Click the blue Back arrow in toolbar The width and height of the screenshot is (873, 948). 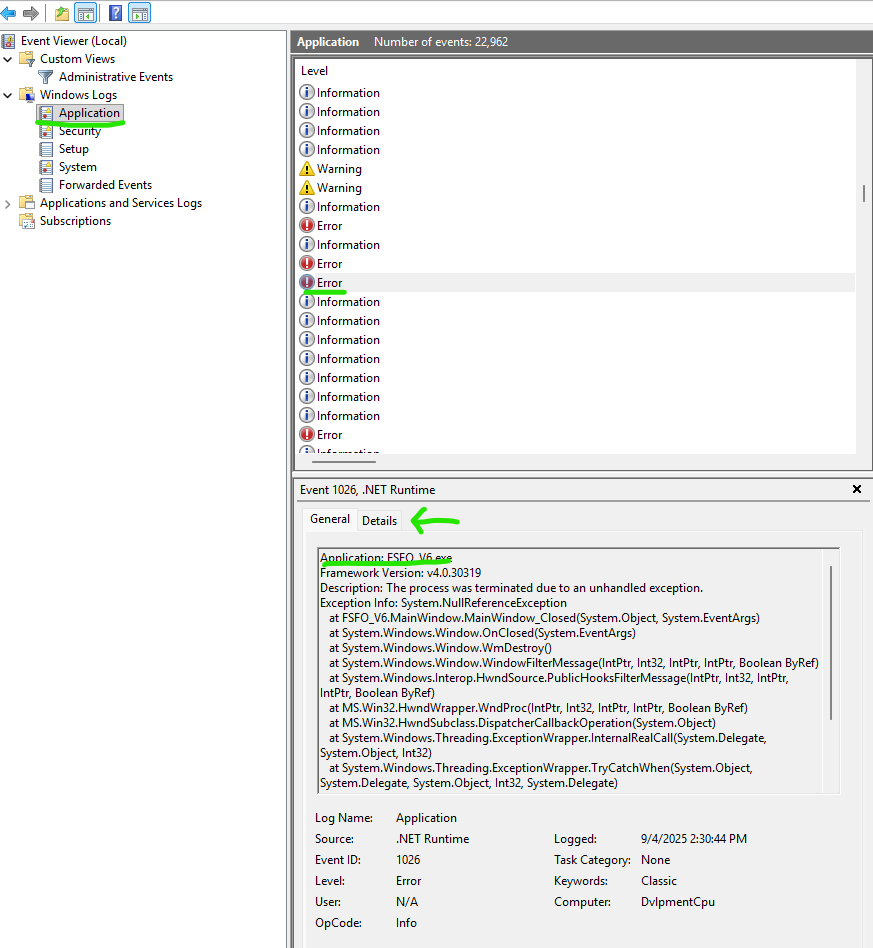click(x=9, y=13)
